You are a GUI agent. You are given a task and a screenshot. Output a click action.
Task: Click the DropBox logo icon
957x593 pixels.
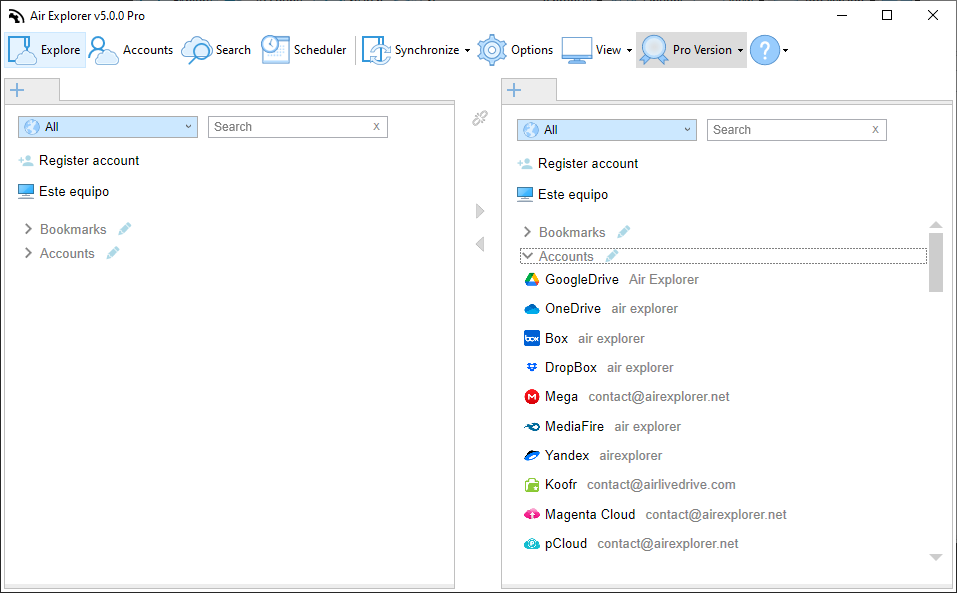point(532,367)
